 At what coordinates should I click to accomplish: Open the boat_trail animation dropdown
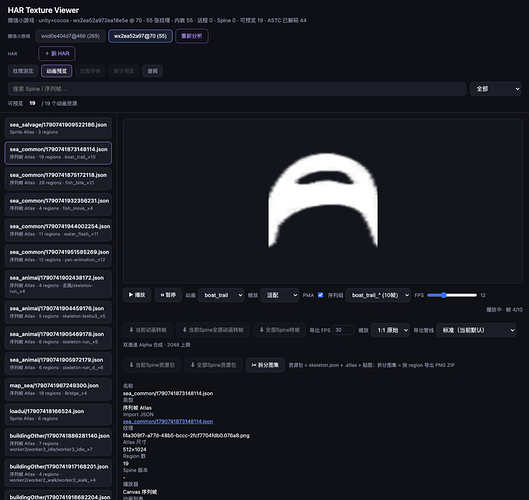221,295
